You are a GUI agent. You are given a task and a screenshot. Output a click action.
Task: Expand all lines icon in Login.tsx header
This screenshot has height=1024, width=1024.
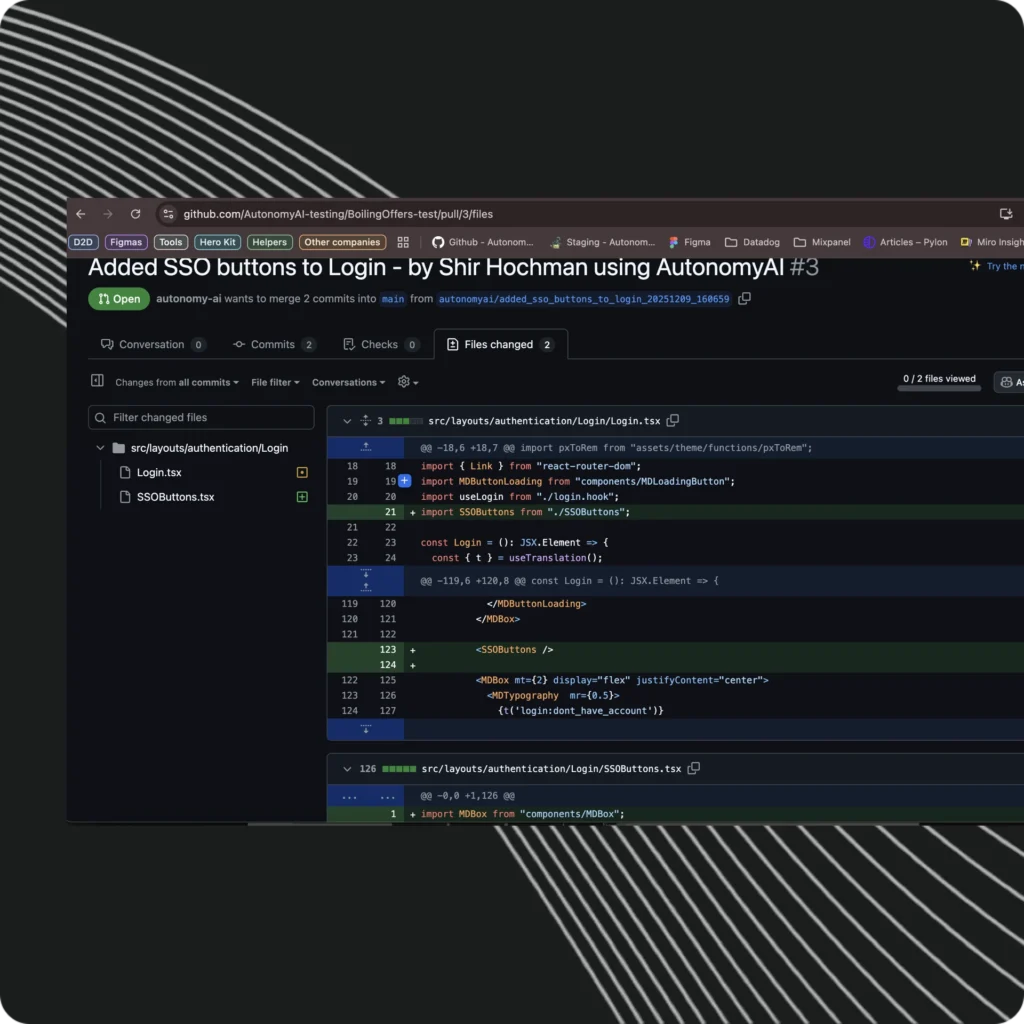[366, 421]
